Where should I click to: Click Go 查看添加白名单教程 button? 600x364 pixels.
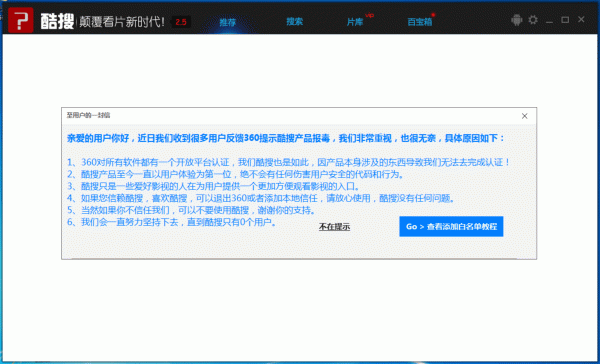pyautogui.click(x=451, y=226)
